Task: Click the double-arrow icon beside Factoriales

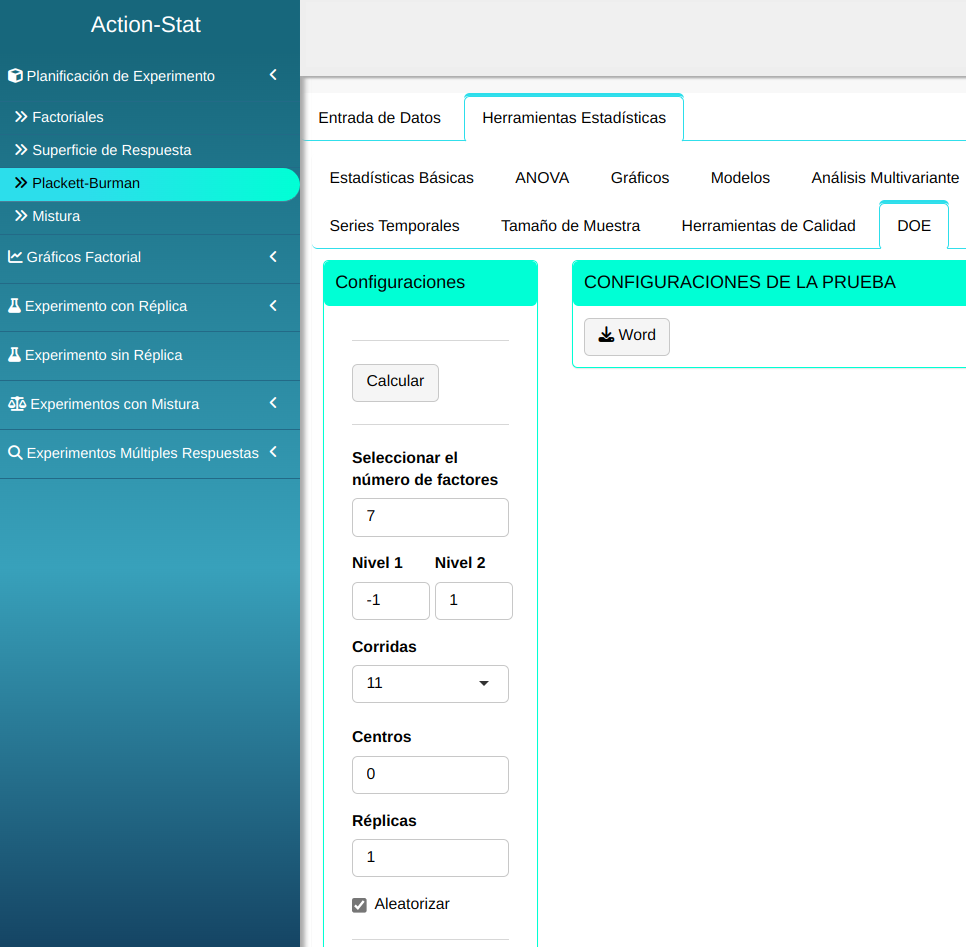Action: tap(21, 117)
